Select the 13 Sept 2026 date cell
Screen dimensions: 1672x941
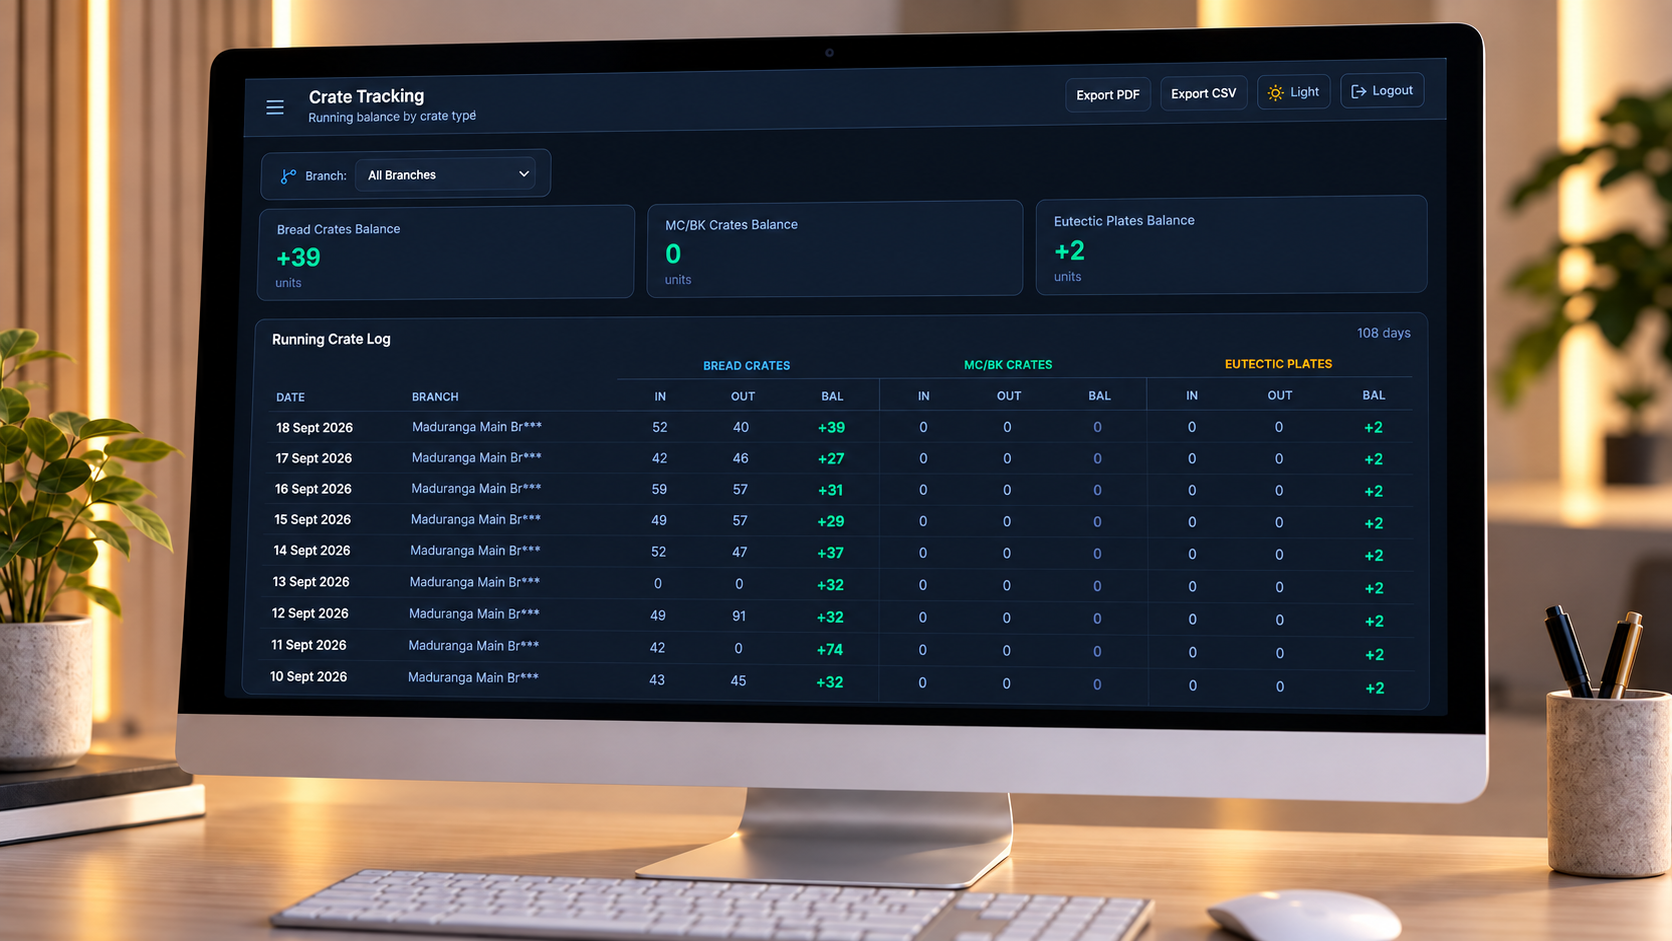click(311, 582)
